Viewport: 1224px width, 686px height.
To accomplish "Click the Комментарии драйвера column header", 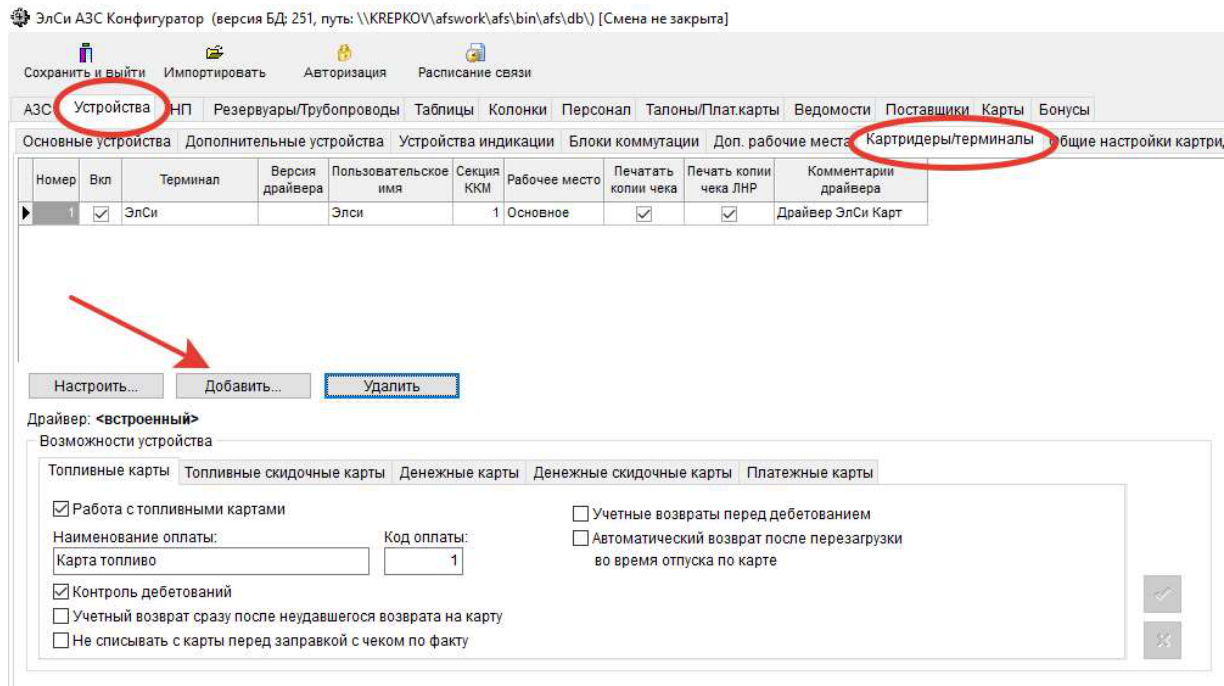I will [x=850, y=180].
